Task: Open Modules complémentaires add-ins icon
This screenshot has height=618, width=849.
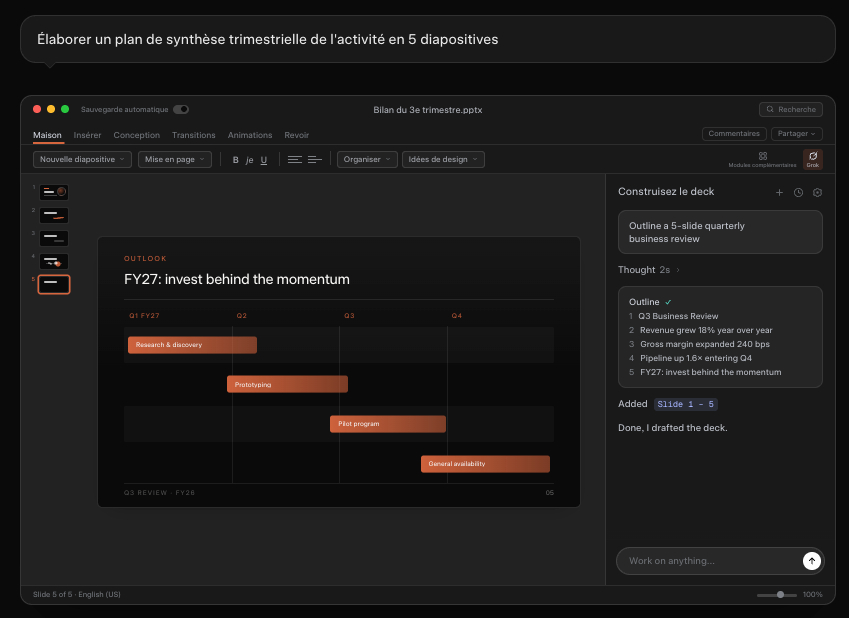Action: pyautogui.click(x=762, y=159)
